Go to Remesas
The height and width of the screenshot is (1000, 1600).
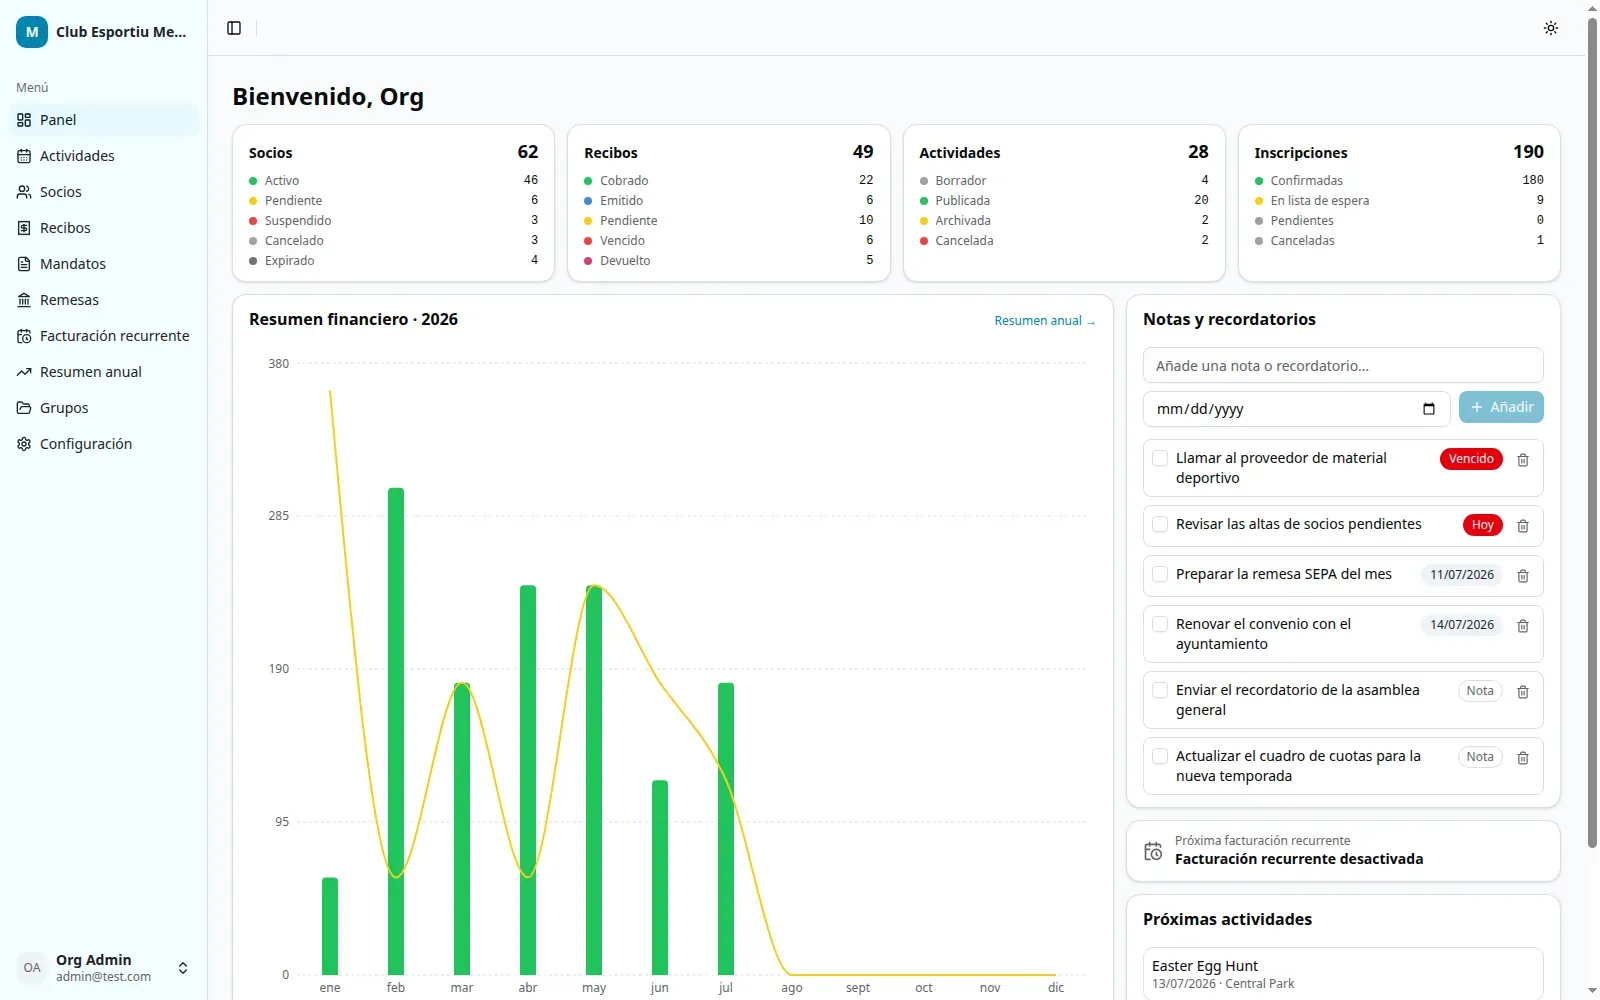104,300
